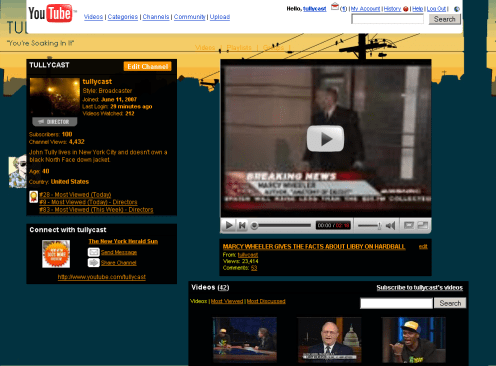Go to My Account link
The height and width of the screenshot is (366, 496).
pyautogui.click(x=365, y=9)
